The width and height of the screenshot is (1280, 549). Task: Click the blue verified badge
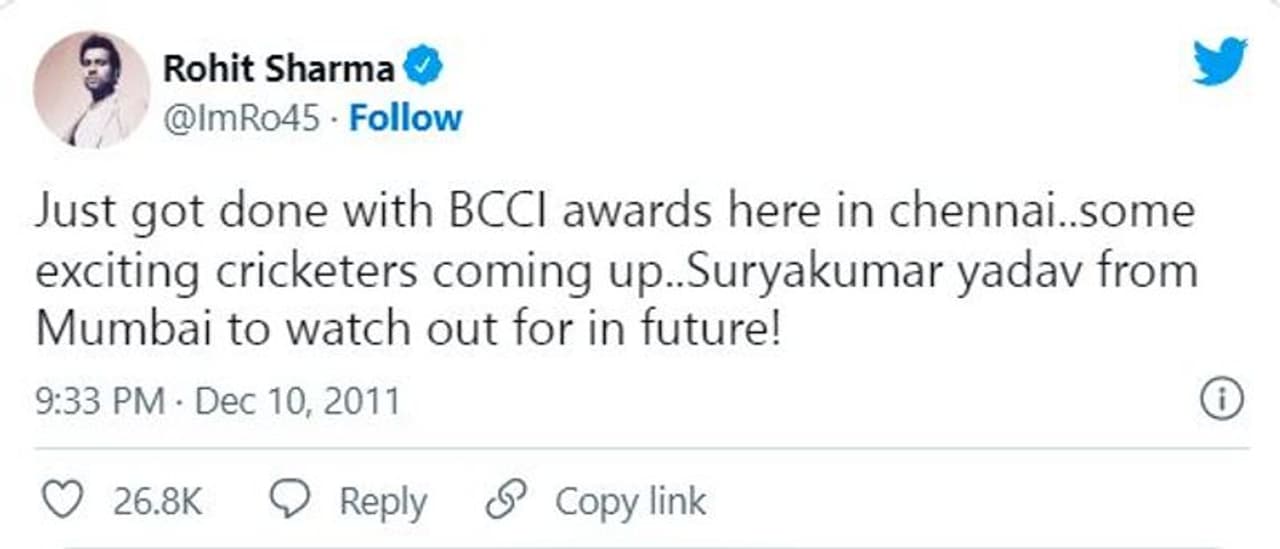click(424, 69)
